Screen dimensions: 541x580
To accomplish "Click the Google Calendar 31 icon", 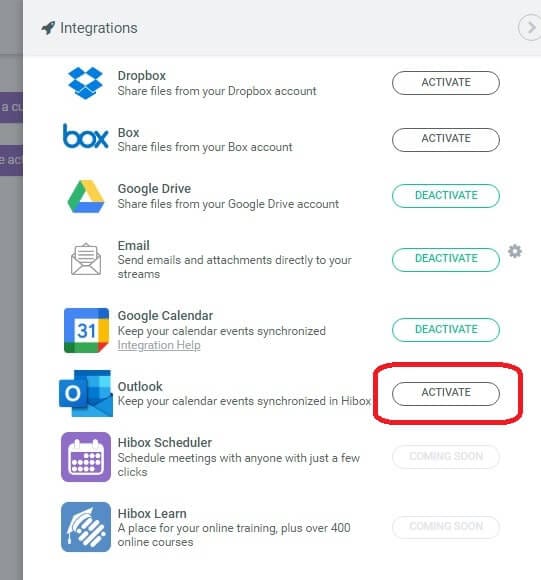I will 87,330.
